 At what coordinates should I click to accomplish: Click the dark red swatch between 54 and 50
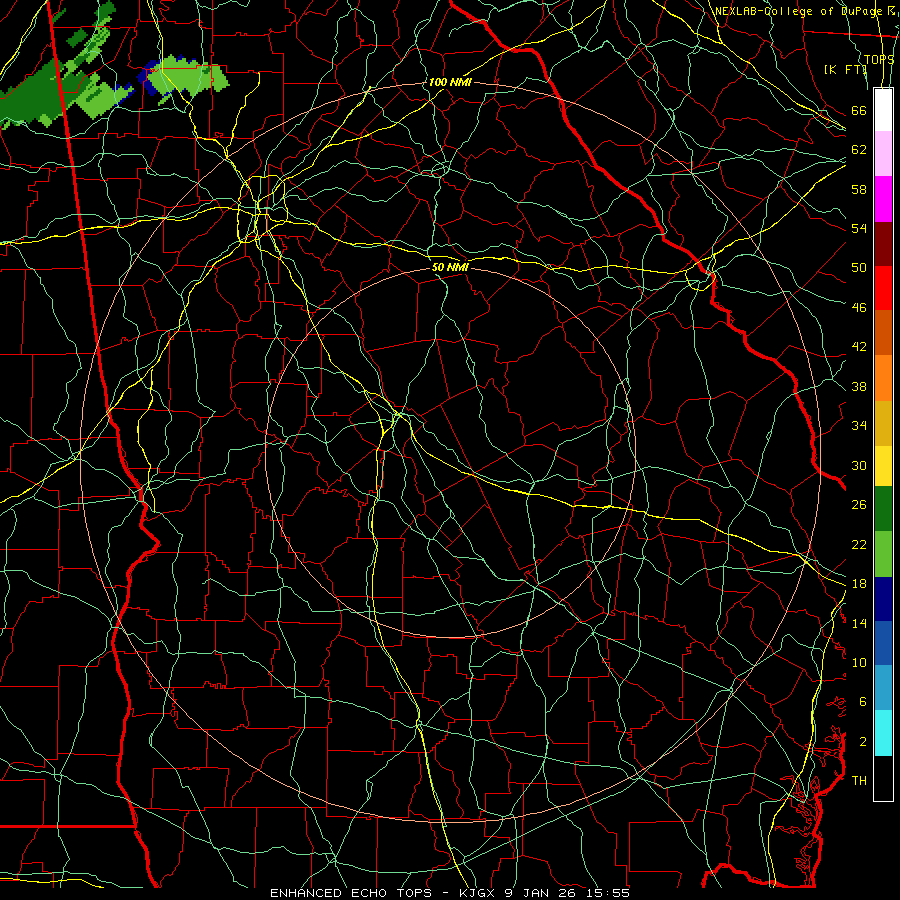click(x=883, y=243)
